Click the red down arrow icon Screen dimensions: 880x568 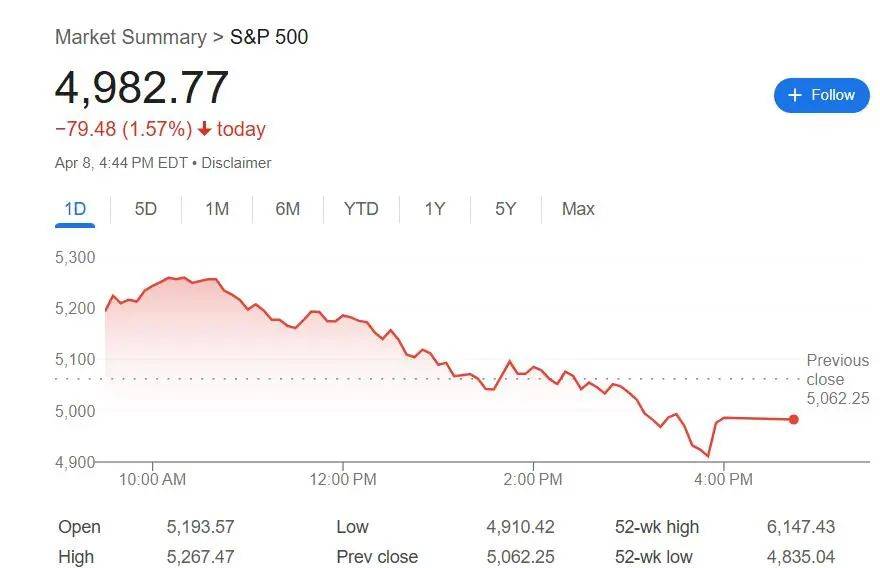coord(205,129)
